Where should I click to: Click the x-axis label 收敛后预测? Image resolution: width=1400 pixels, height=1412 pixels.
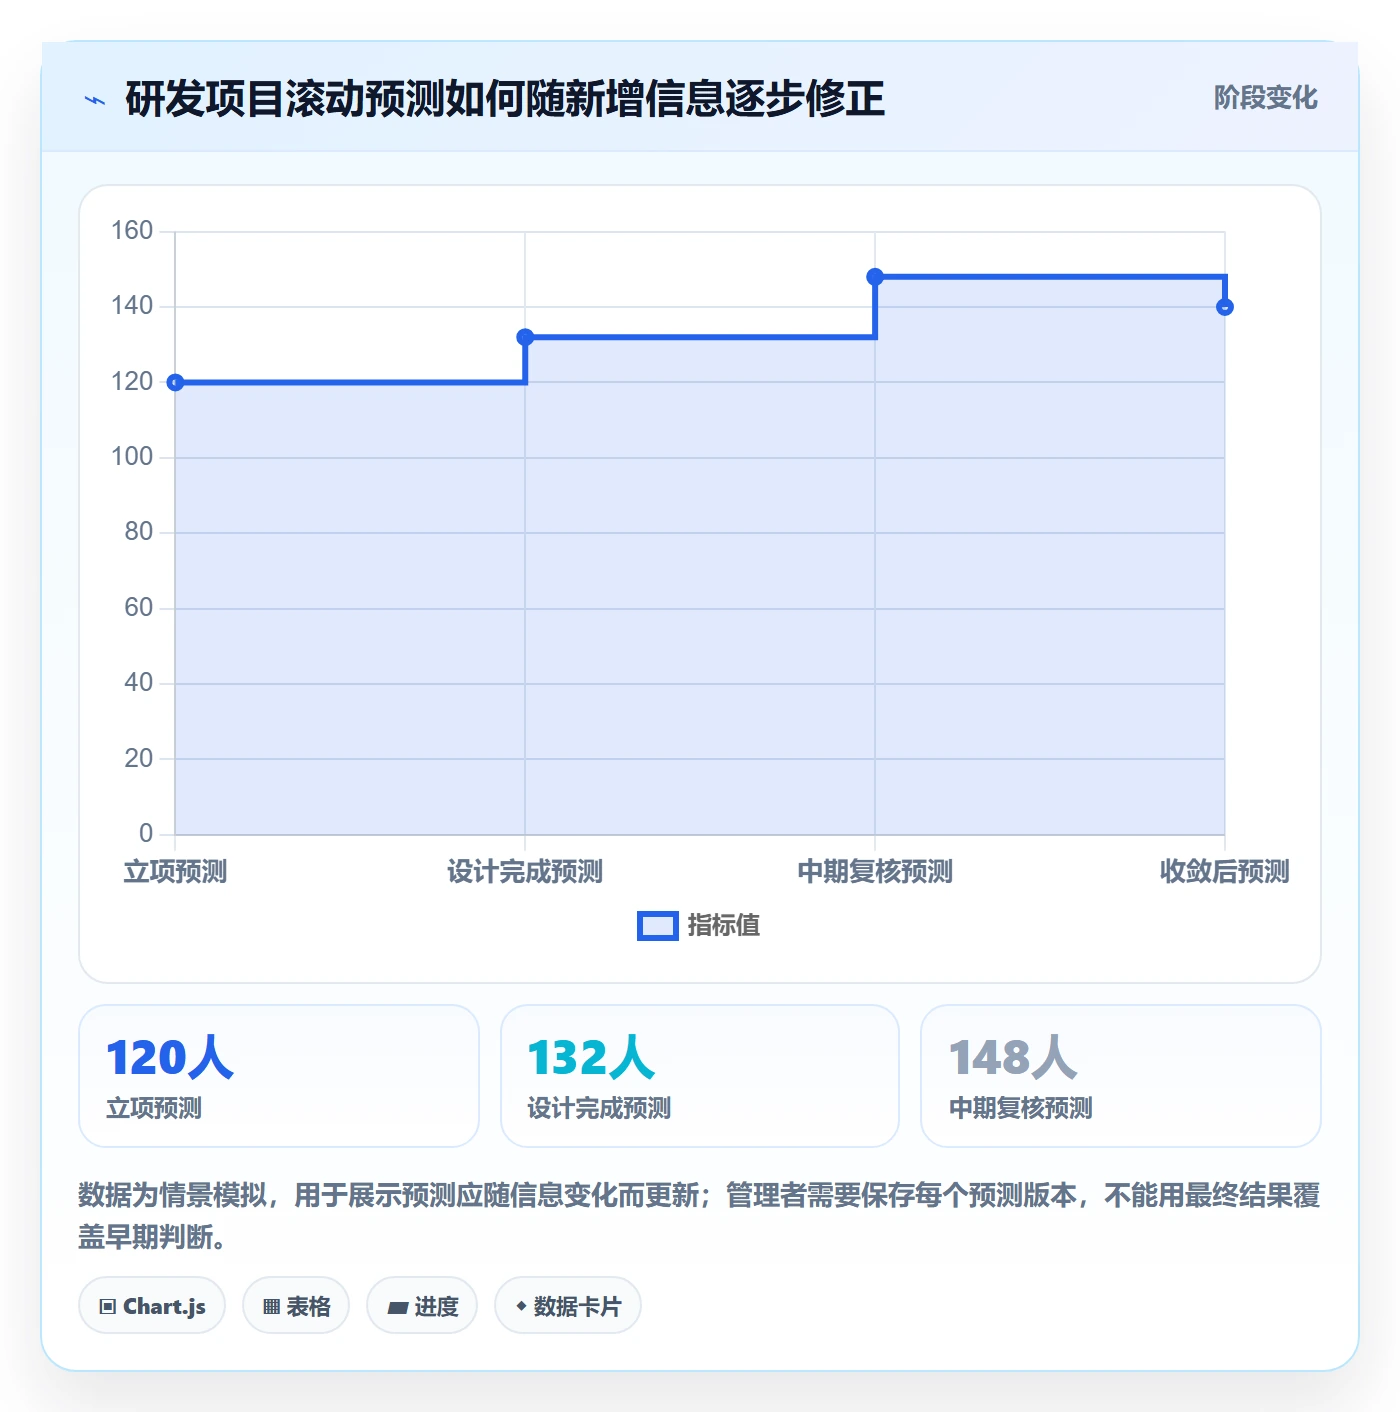click(x=1225, y=872)
